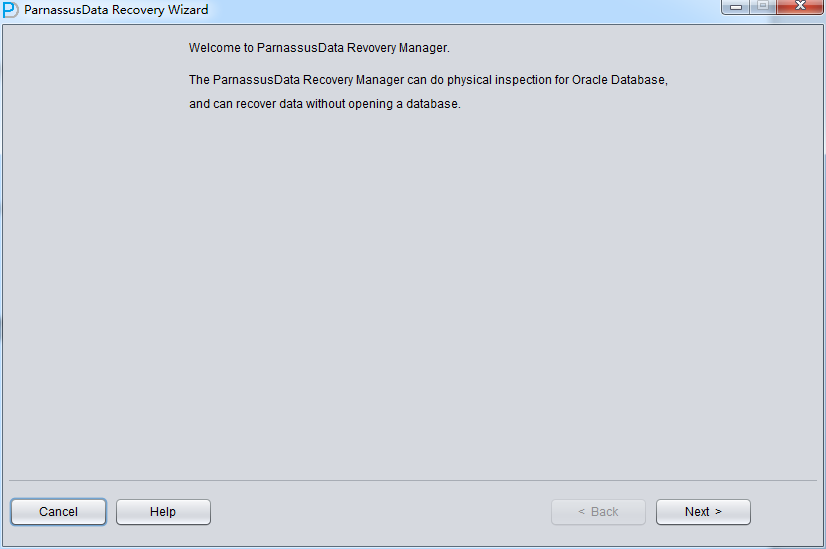Screen dimensions: 826x549
Task: Click the '>' arrow on the Next button
Action: coord(717,512)
